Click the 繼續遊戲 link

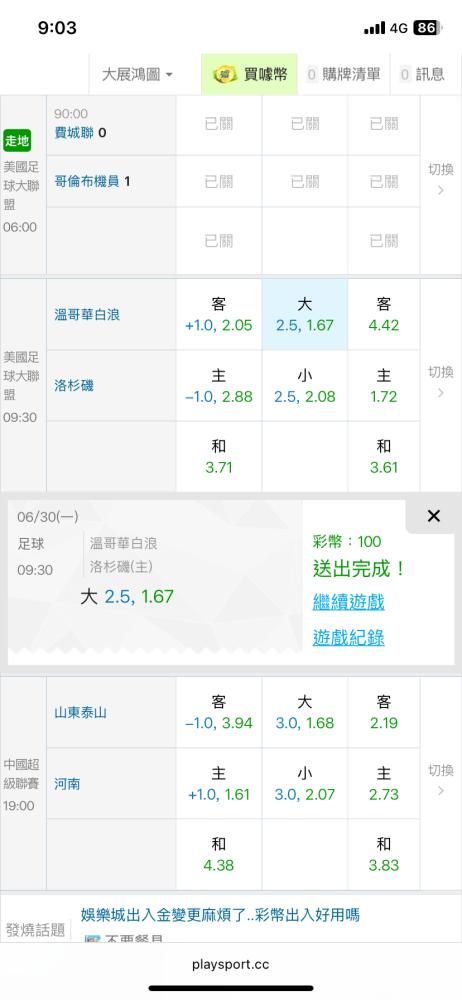pyautogui.click(x=348, y=601)
